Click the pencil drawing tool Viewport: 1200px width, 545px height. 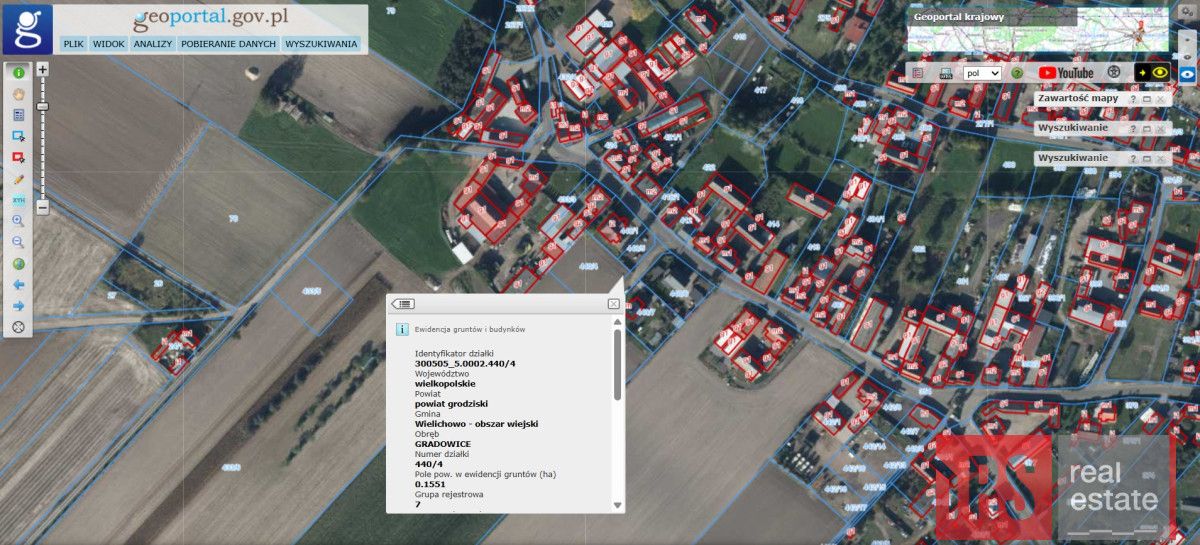tap(18, 178)
